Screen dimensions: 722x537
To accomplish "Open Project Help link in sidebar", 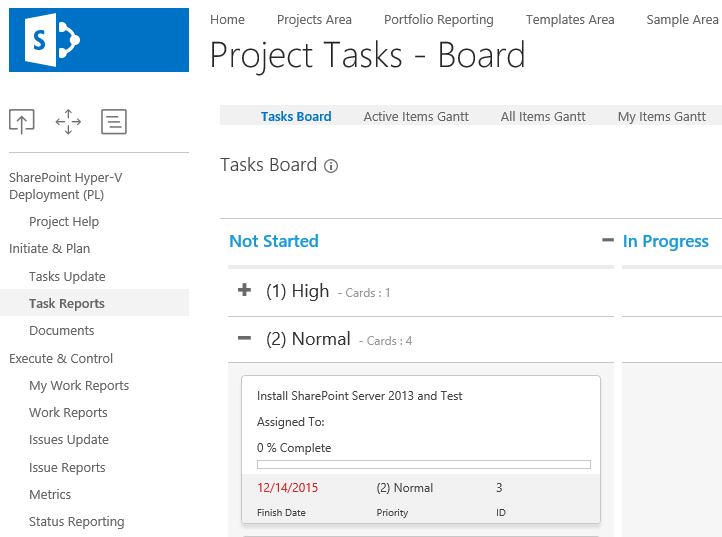I will 64,221.
